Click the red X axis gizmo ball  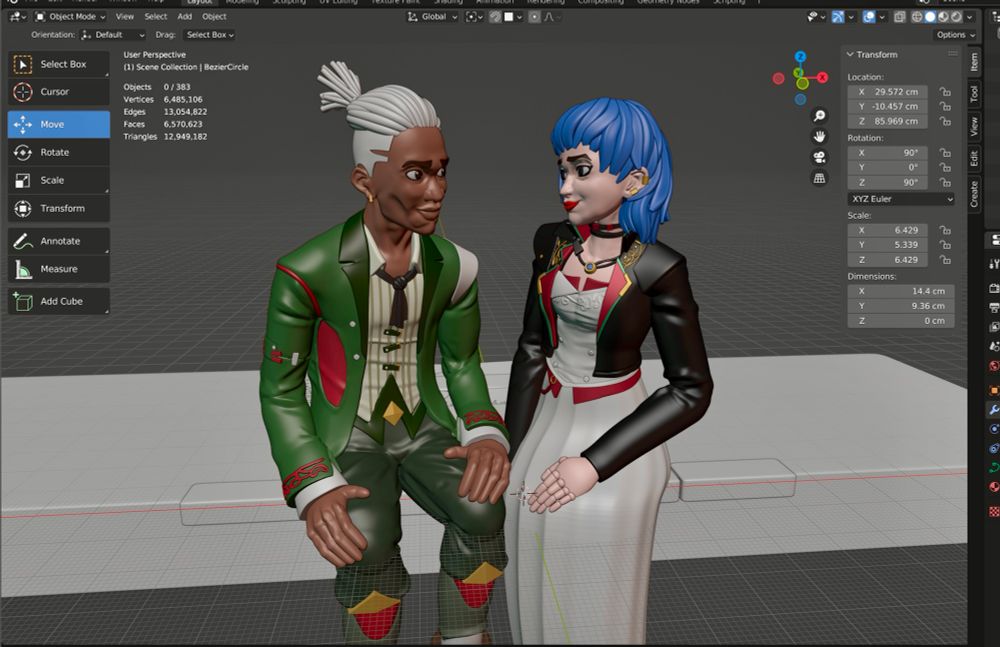pos(823,77)
